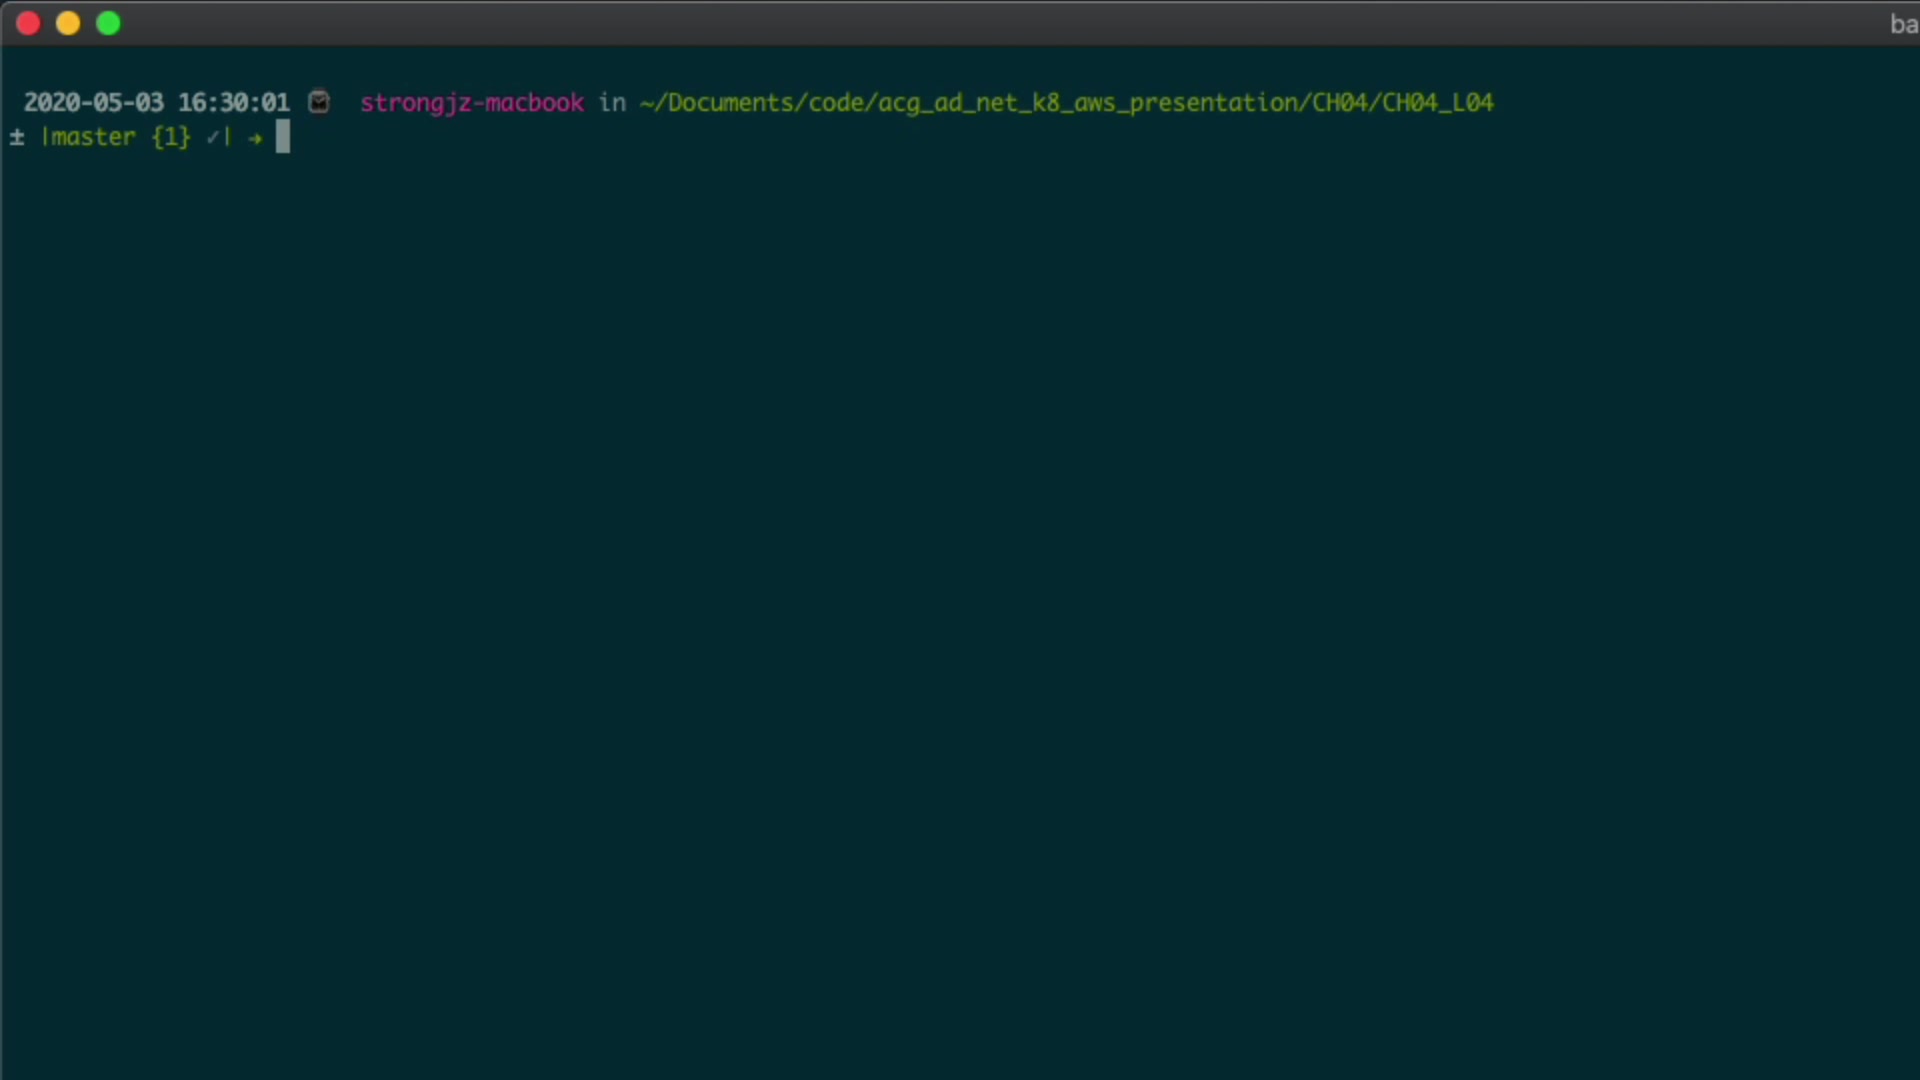Image resolution: width=1920 pixels, height=1080 pixels.
Task: Click the block cursor at the prompt
Action: pyautogui.click(x=283, y=137)
